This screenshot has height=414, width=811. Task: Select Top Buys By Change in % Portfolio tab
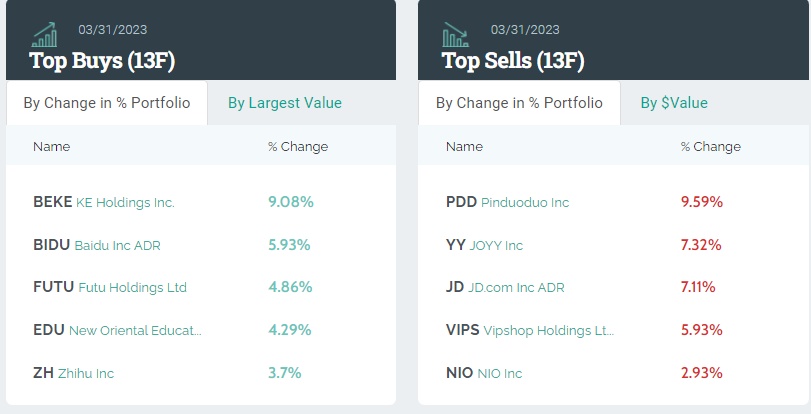point(107,103)
